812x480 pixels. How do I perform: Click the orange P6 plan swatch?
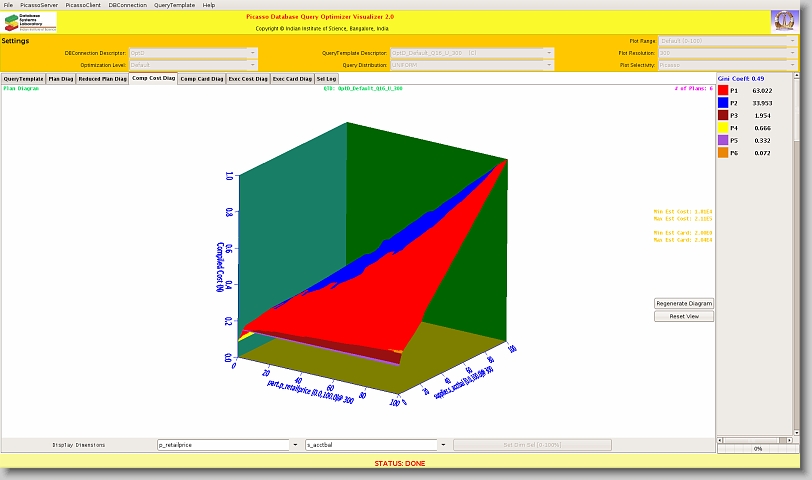coord(723,153)
